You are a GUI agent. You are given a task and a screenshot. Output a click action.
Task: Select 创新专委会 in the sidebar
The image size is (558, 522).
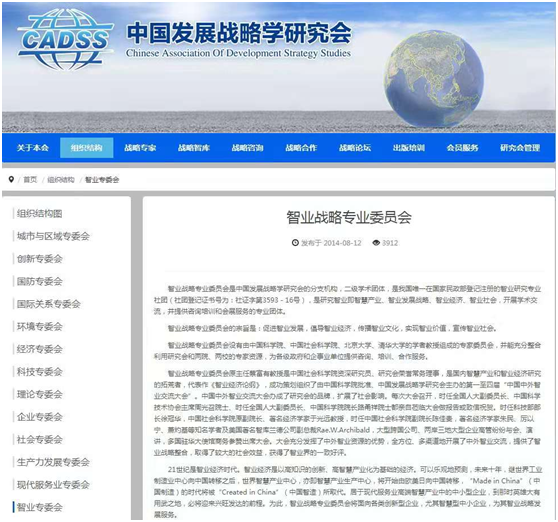[x=40, y=259]
